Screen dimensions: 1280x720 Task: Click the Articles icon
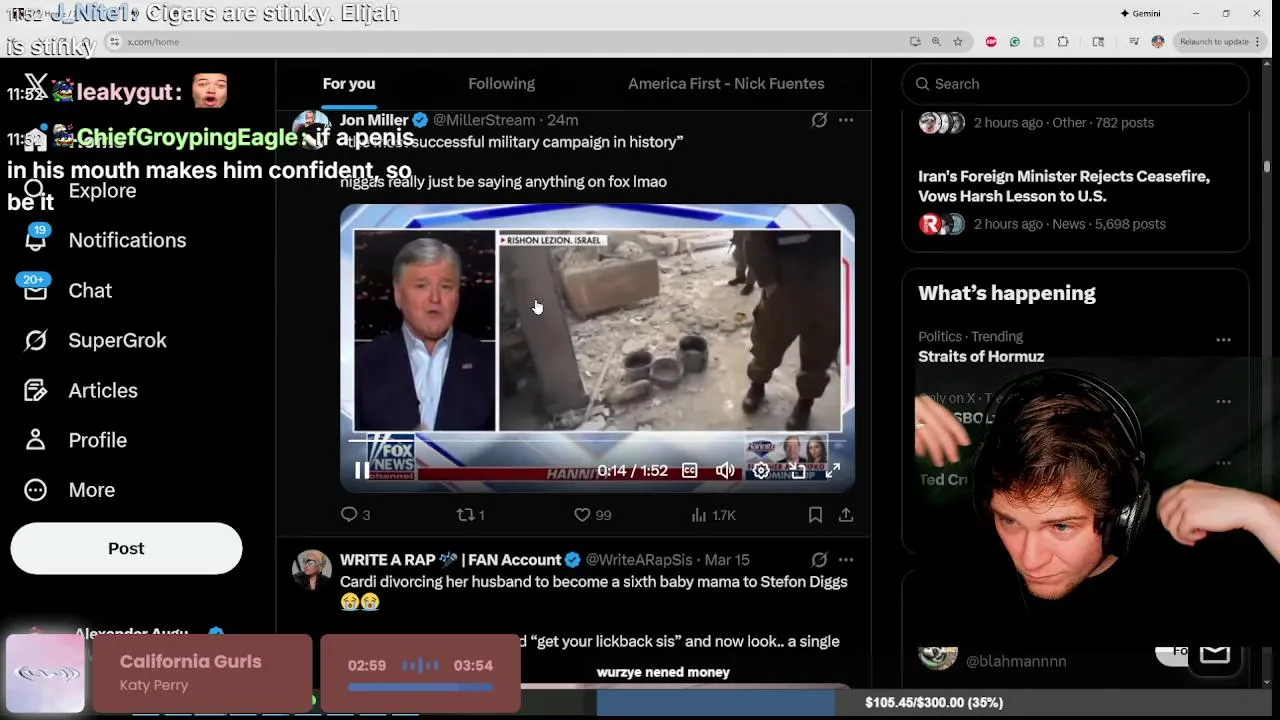tap(36, 390)
